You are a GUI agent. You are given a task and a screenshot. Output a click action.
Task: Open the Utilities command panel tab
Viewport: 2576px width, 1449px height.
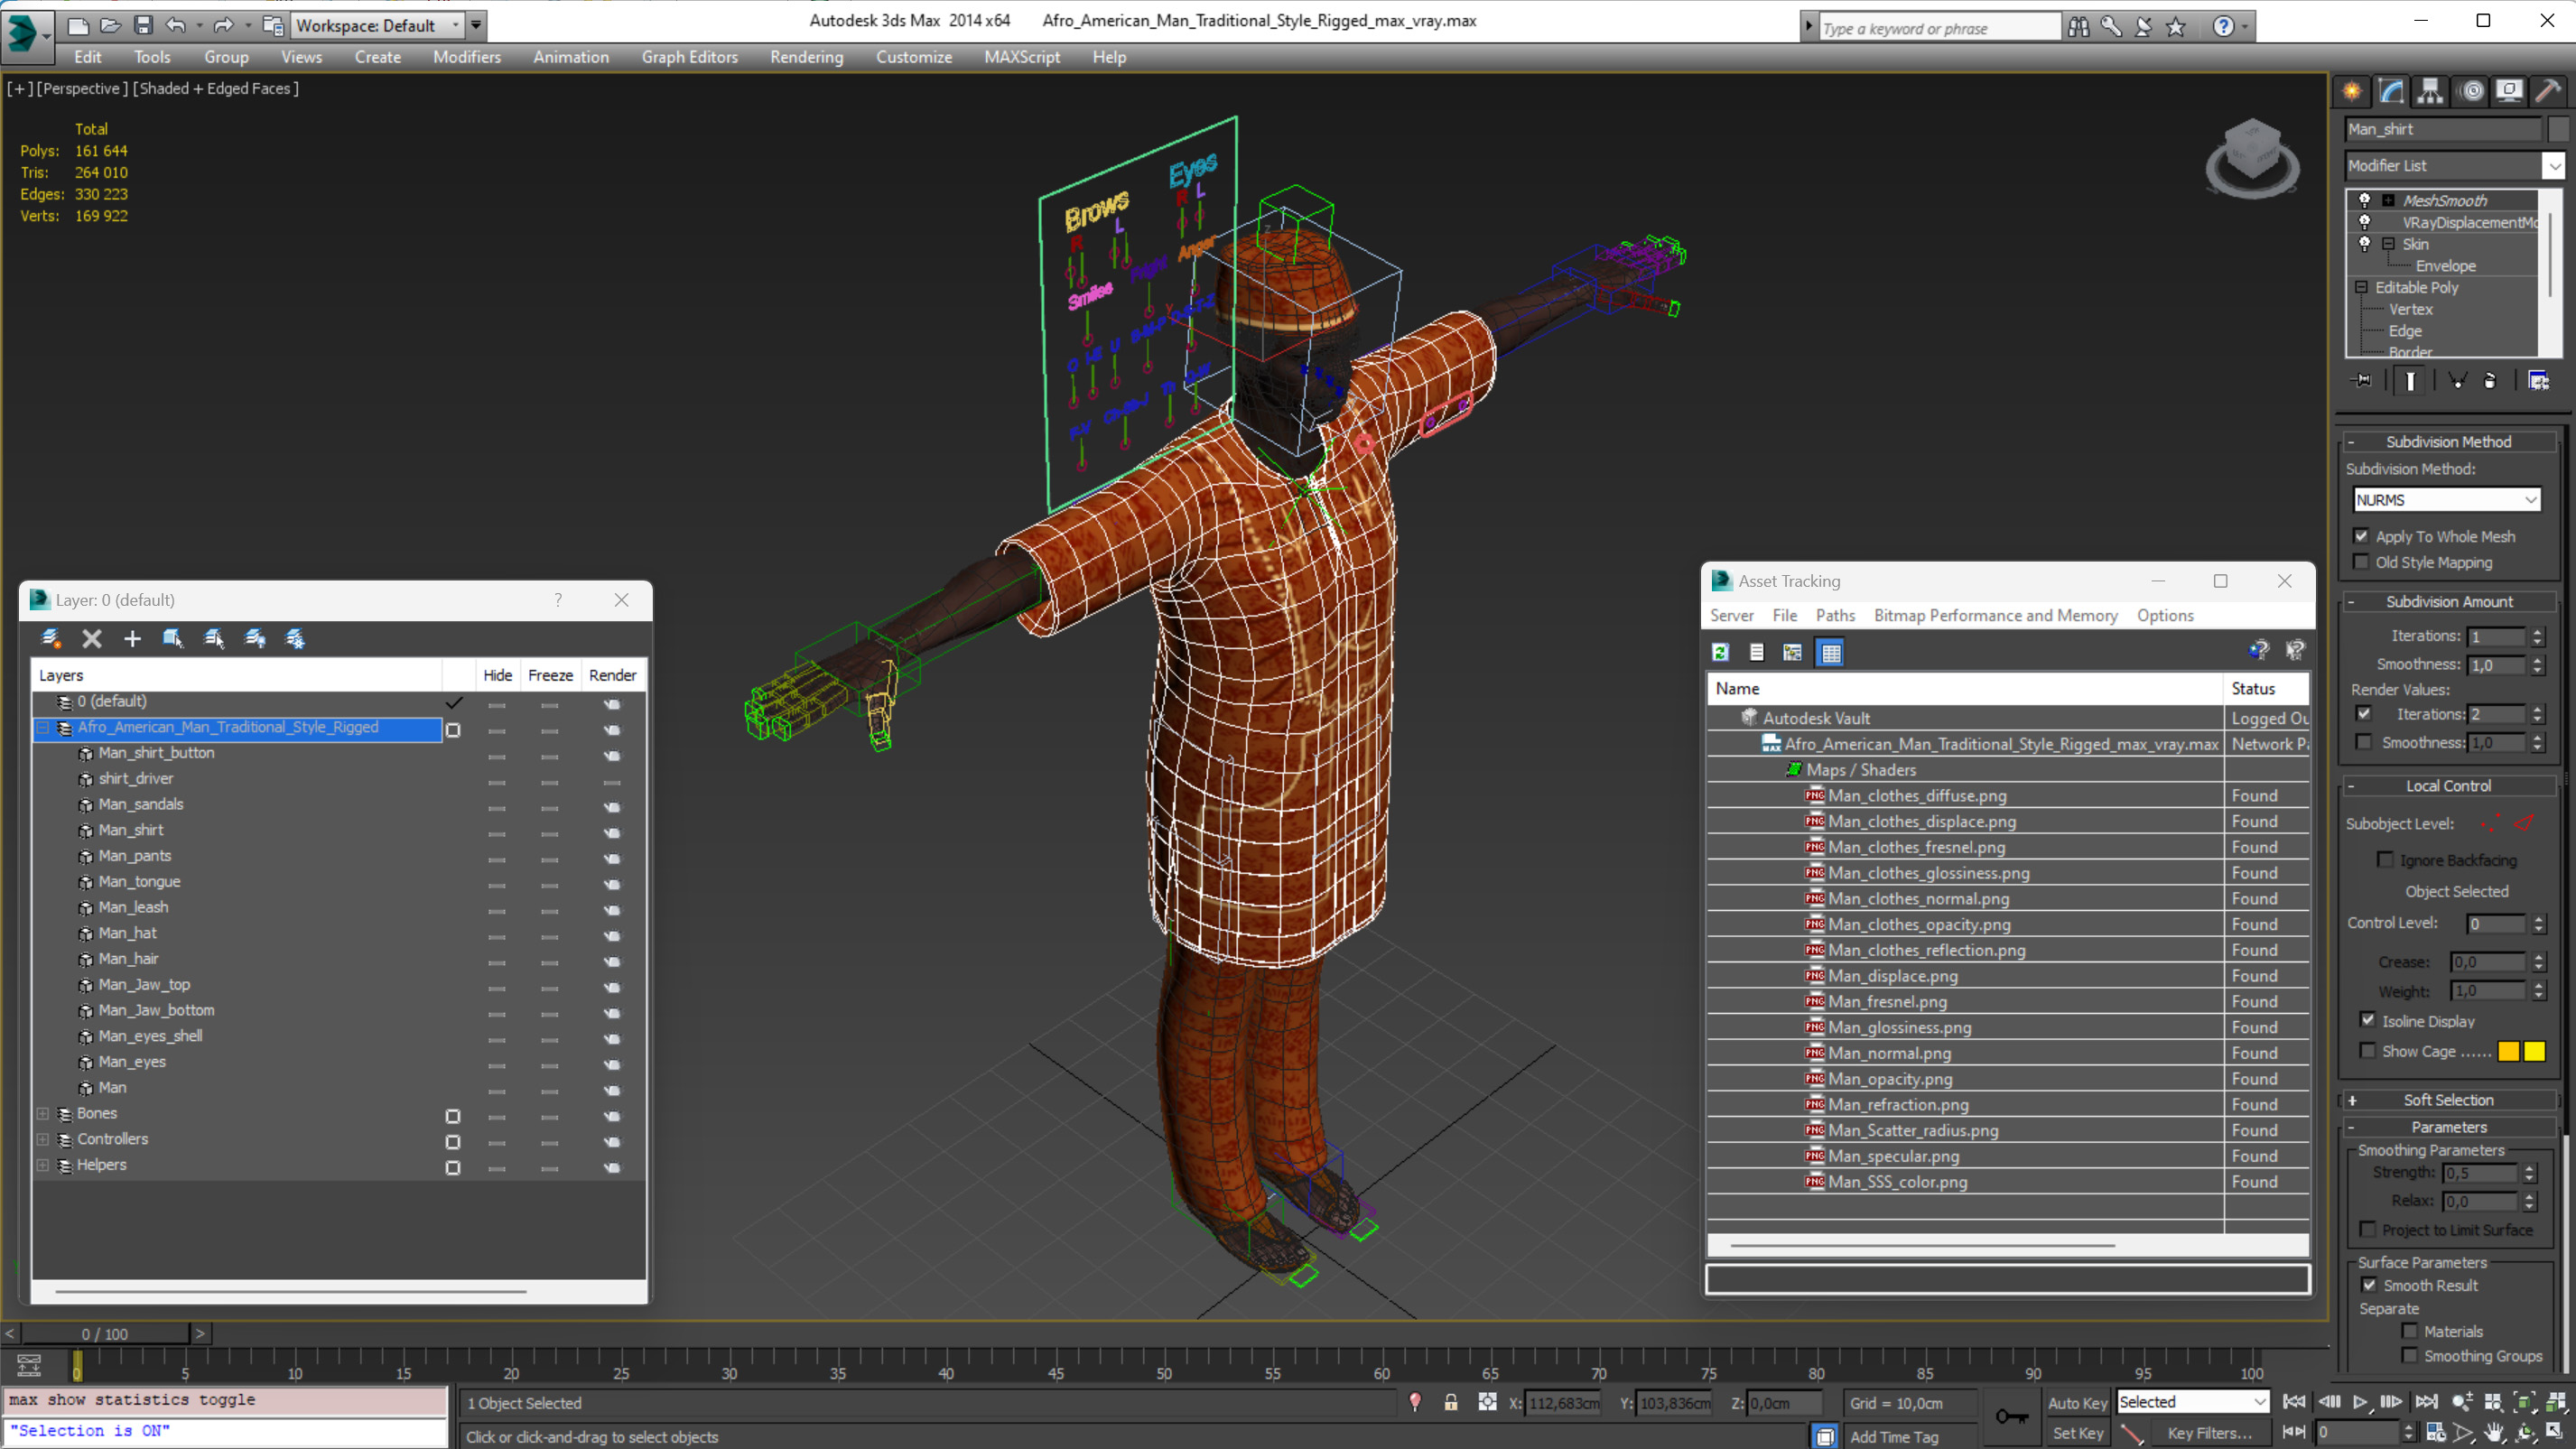tap(2548, 91)
